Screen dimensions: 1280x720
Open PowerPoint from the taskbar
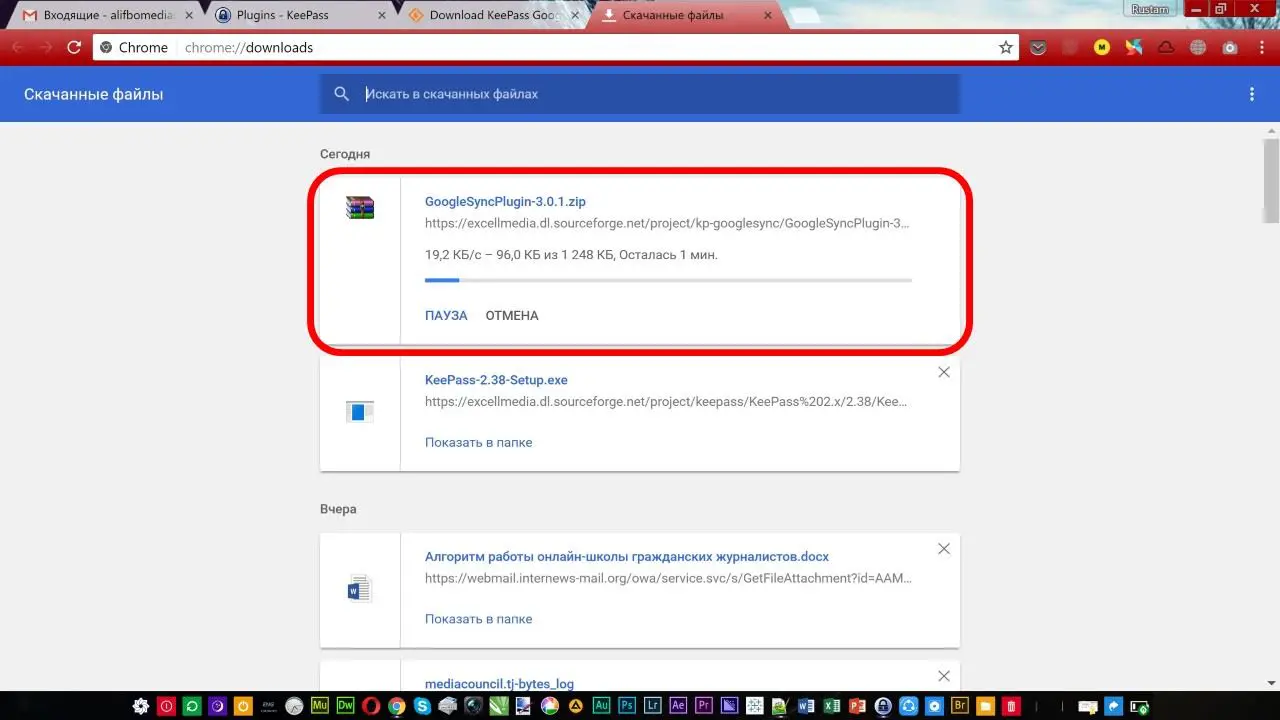tap(858, 706)
